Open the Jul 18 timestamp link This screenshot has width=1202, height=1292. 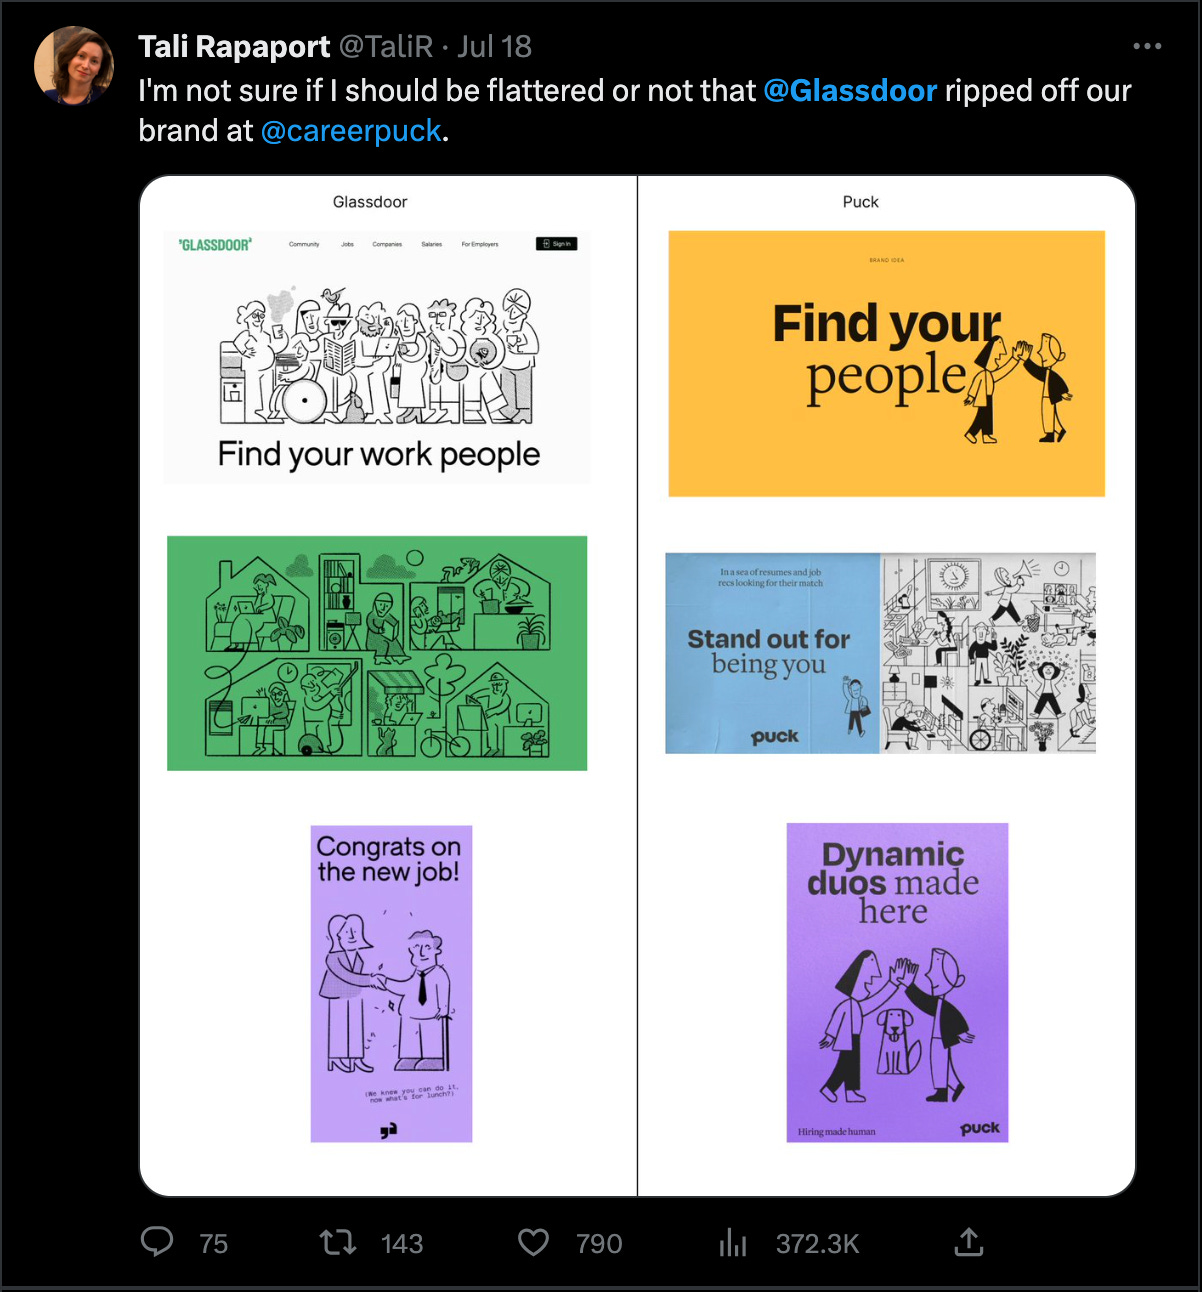[495, 47]
